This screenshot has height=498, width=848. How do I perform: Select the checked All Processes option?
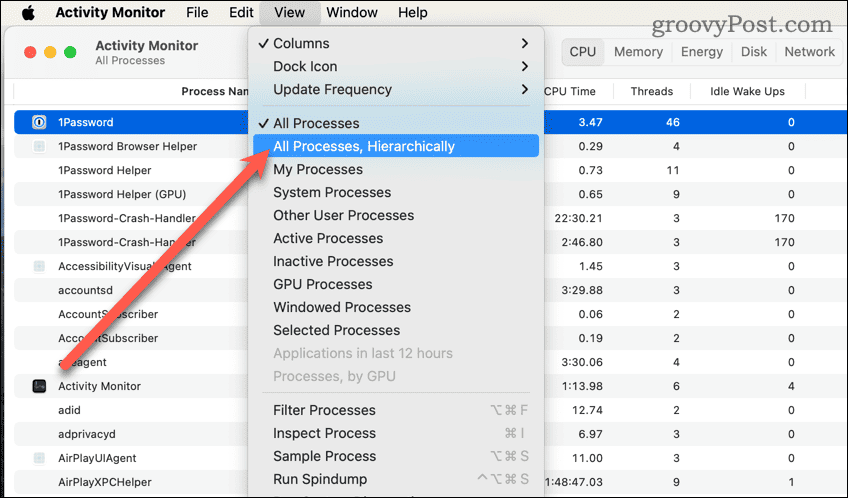tap(396, 123)
